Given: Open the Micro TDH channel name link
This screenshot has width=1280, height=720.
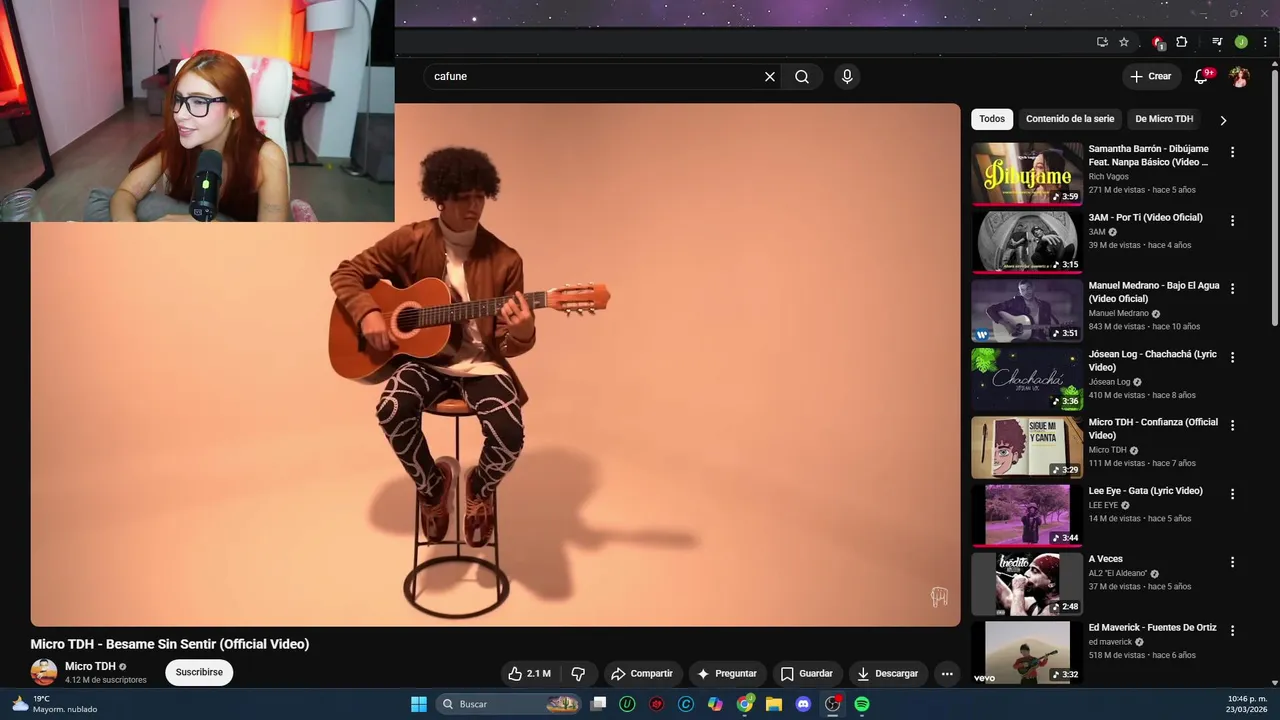Looking at the screenshot, I should click(x=90, y=666).
